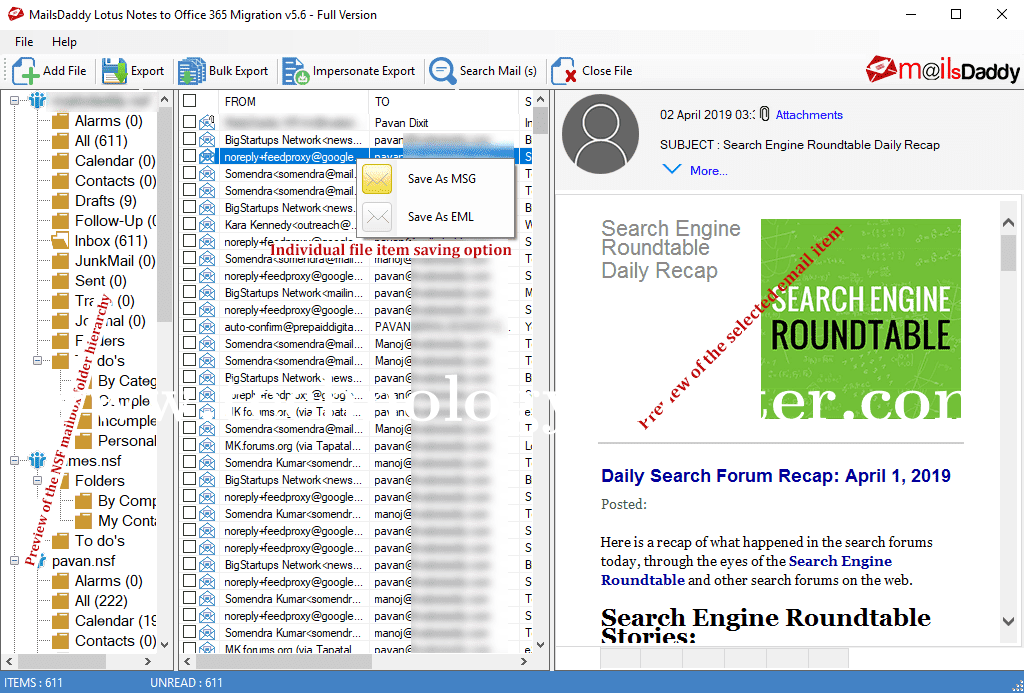Image resolution: width=1024 pixels, height=693 pixels.
Task: Choose Save As MSG from the context menu
Action: coord(435,179)
